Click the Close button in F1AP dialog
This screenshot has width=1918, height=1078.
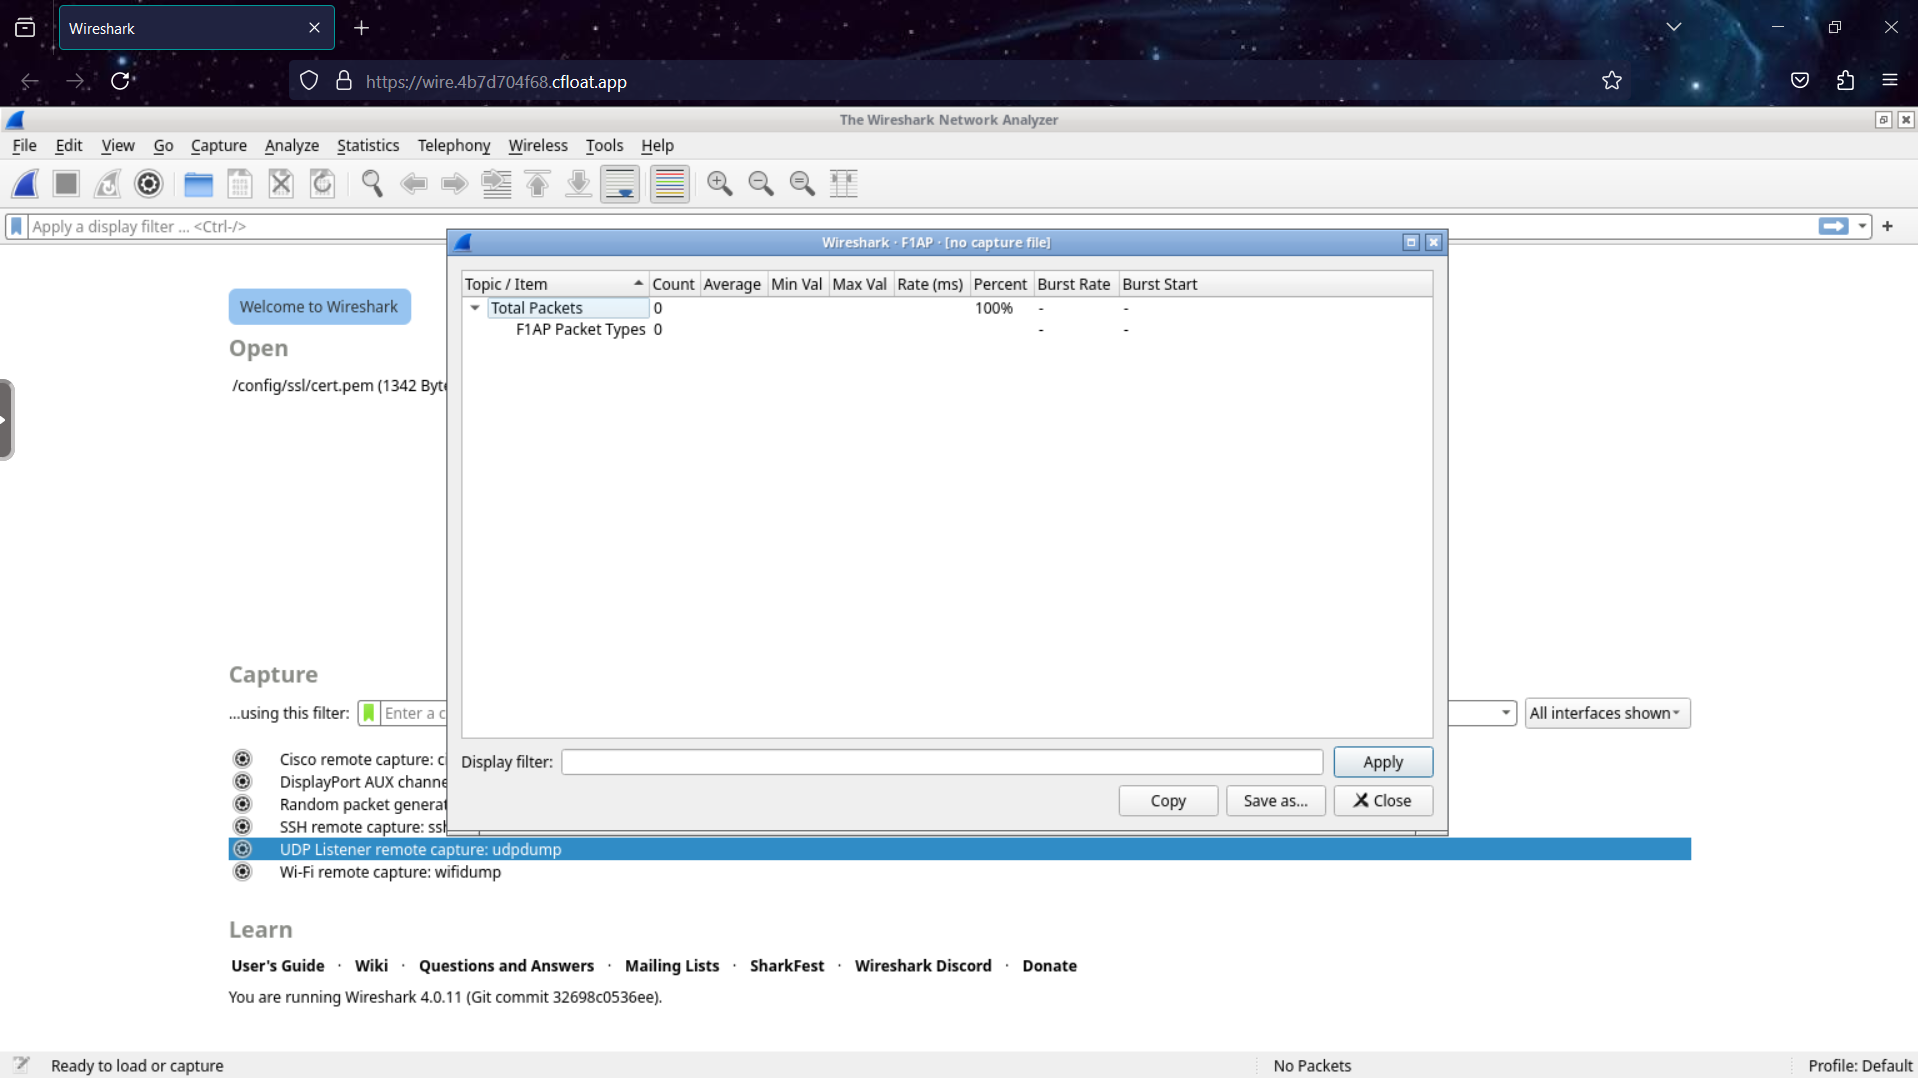1382,801
